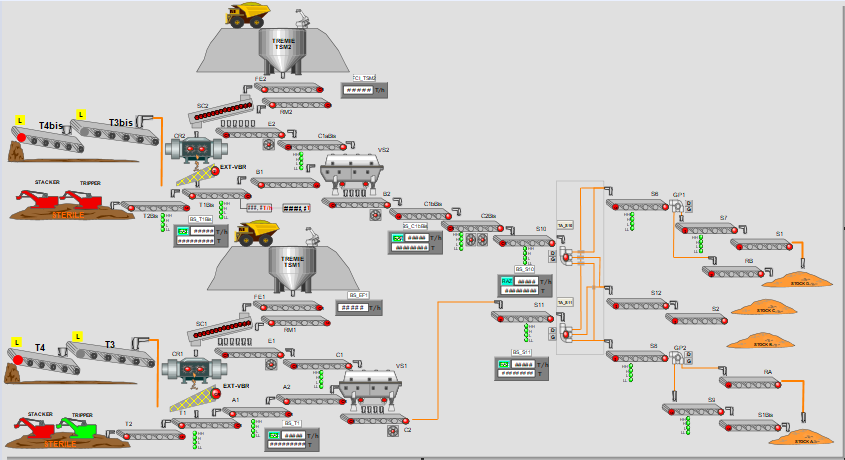Click the diverter chute below S10 conveyor
Screen dimensions: 845x460
click(x=565, y=256)
